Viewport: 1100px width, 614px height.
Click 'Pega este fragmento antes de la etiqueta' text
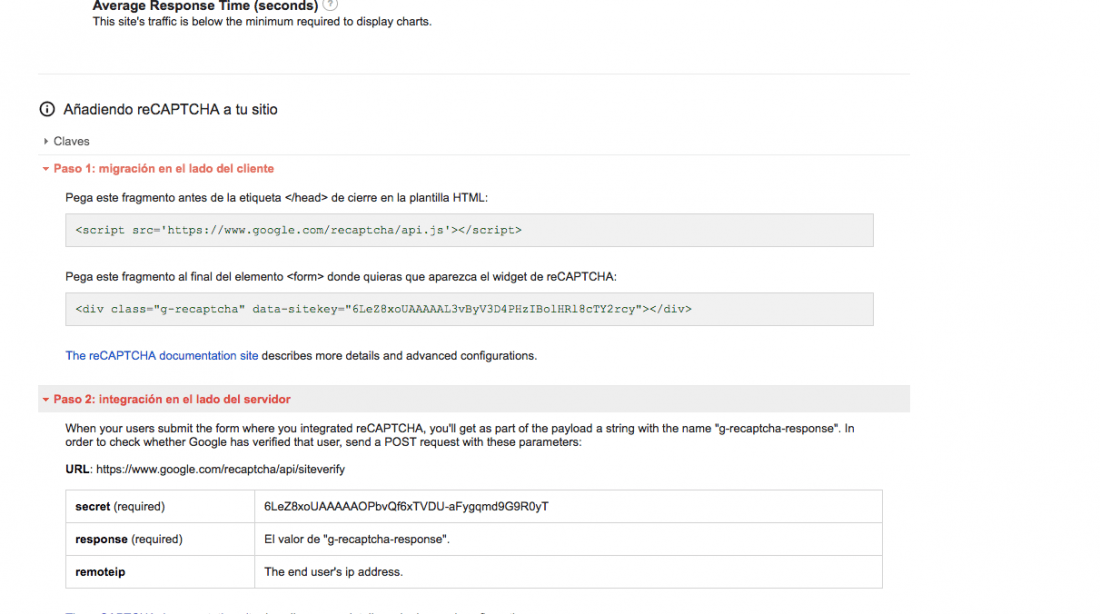(x=276, y=198)
